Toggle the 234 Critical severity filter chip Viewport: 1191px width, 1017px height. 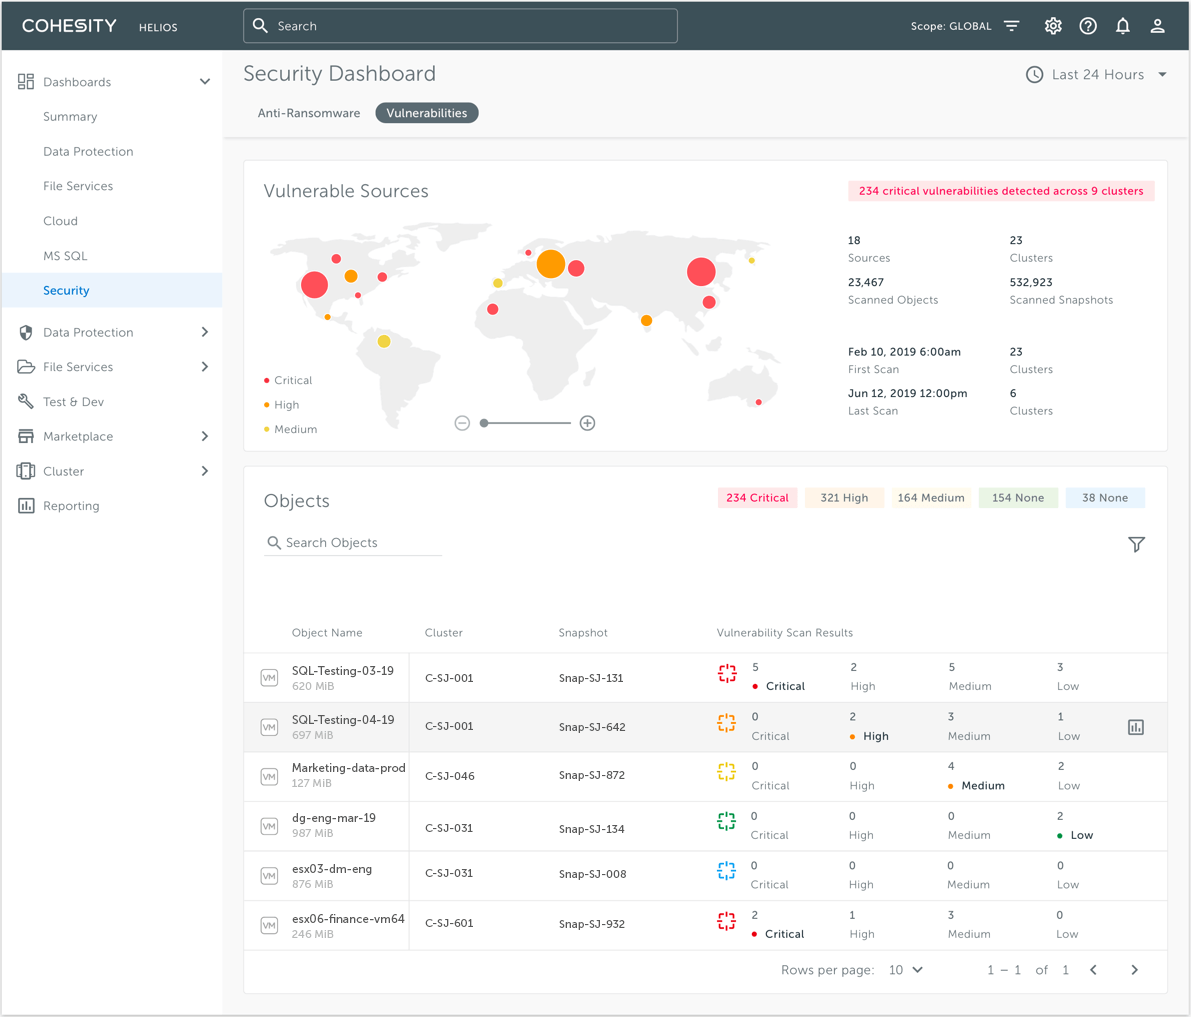click(757, 497)
